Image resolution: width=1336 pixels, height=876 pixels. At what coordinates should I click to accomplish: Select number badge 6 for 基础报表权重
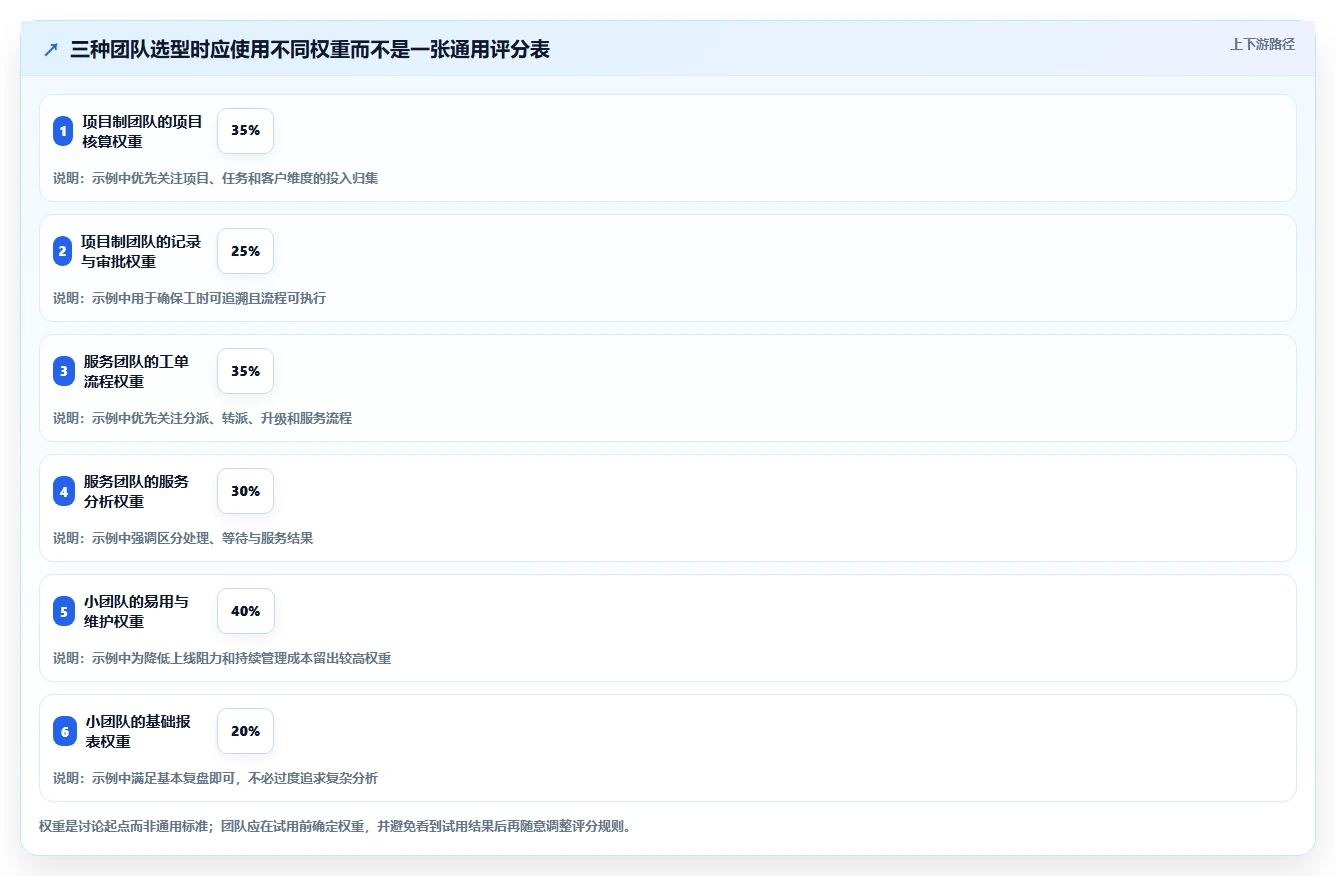(65, 731)
